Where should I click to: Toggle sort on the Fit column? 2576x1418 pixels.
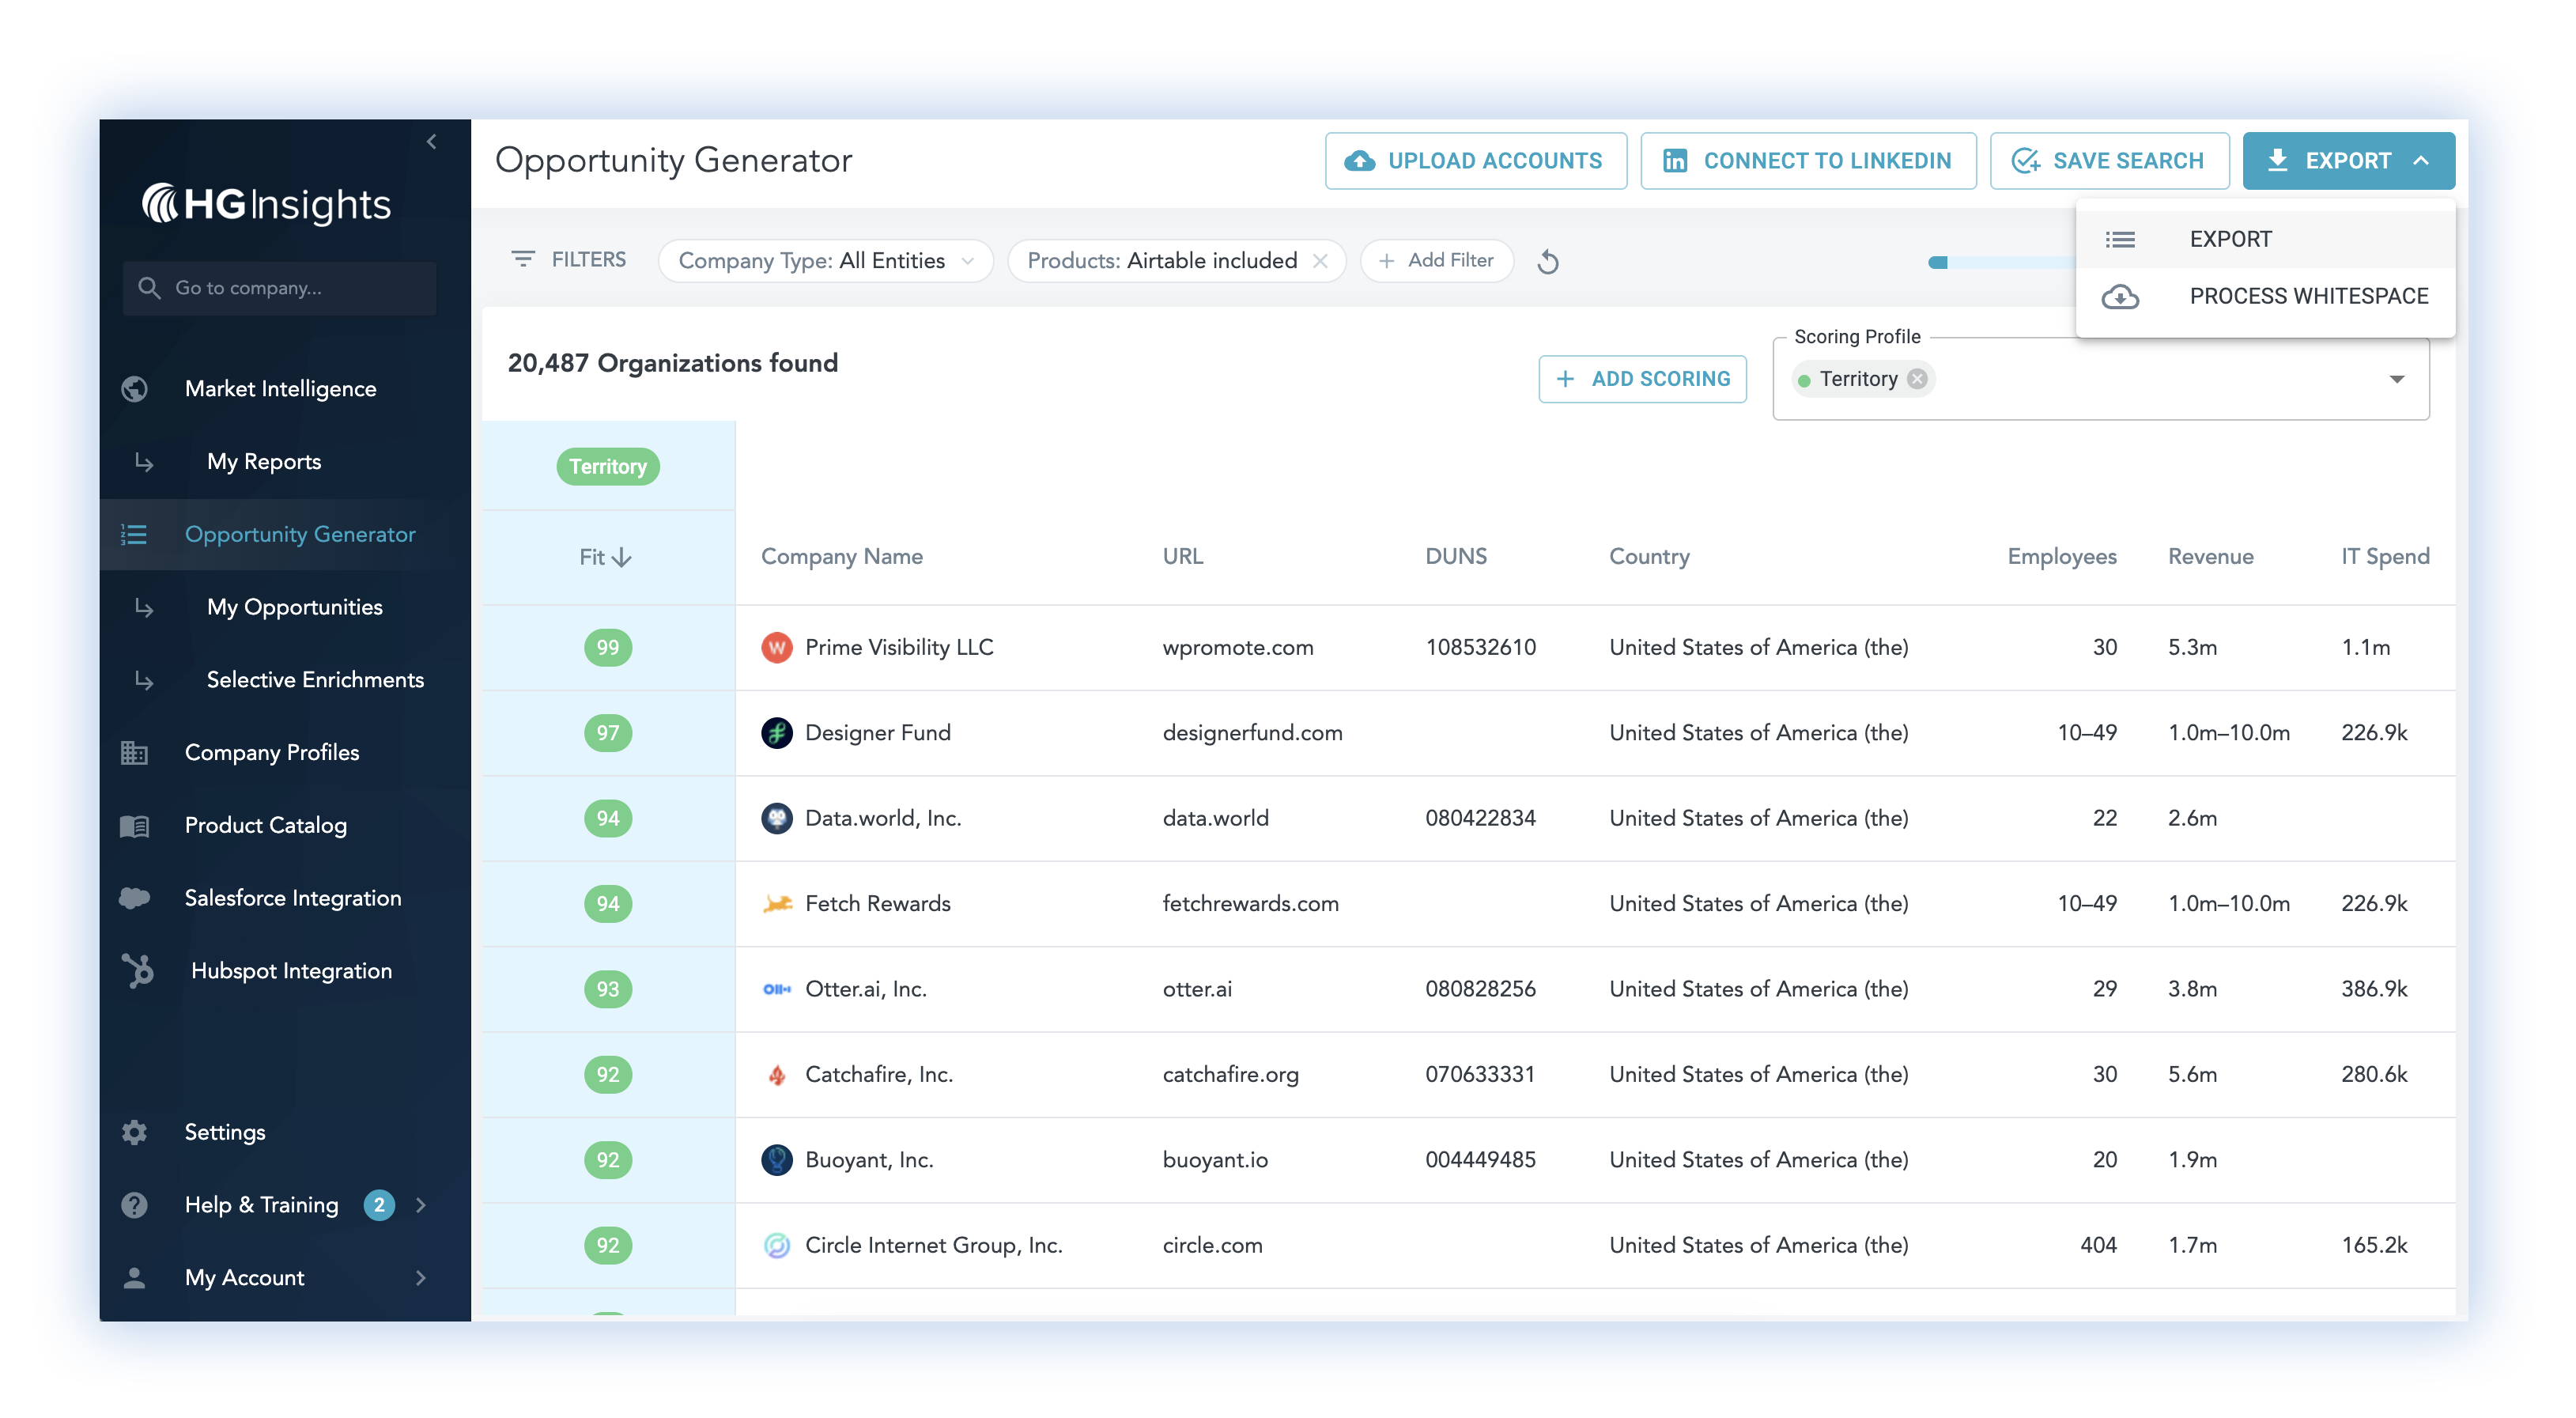pos(605,557)
